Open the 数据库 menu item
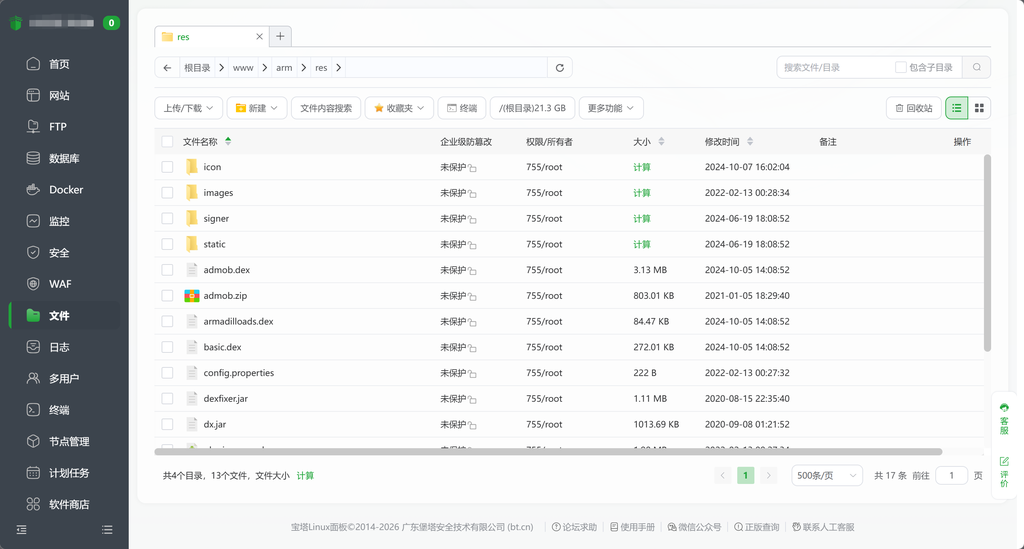1024x549 pixels. (64, 159)
